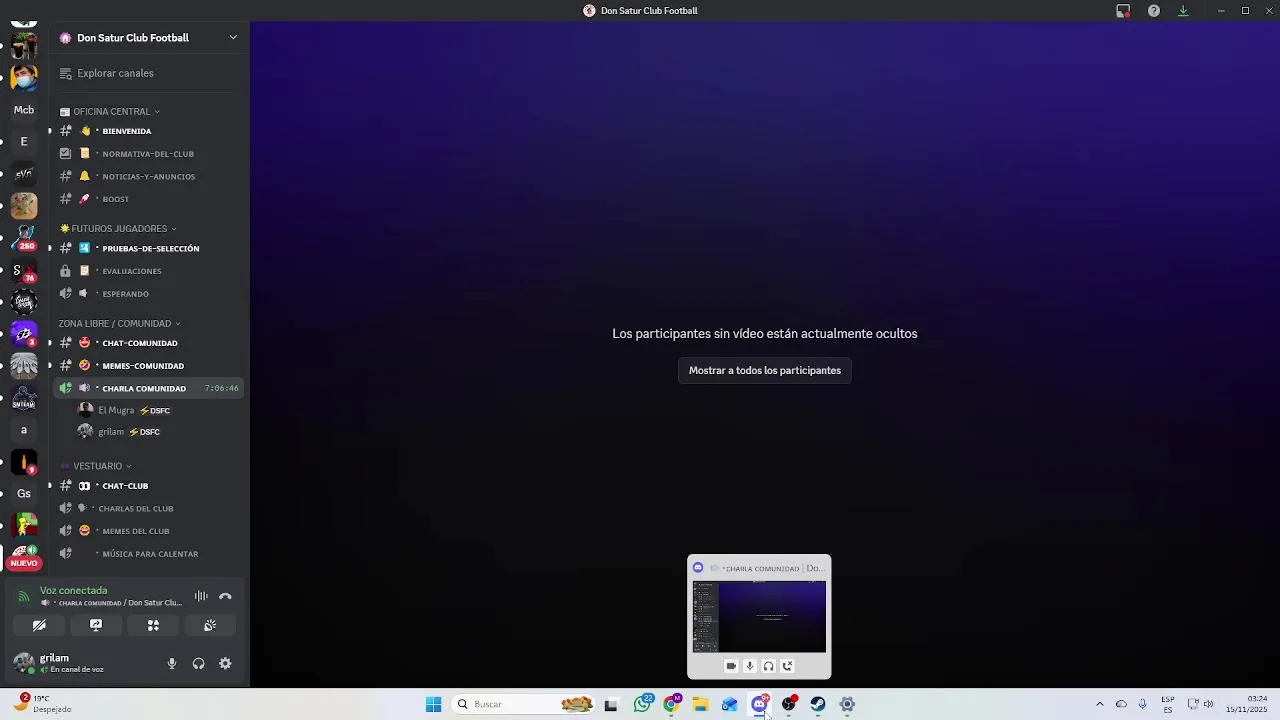Disconnect from voice with the hang-up icon
Image resolution: width=1280 pixels, height=720 pixels.
pos(225,596)
